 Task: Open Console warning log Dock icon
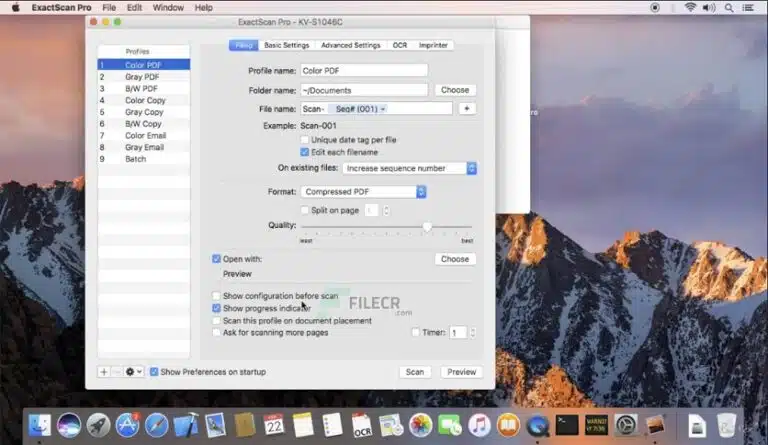tap(596, 424)
